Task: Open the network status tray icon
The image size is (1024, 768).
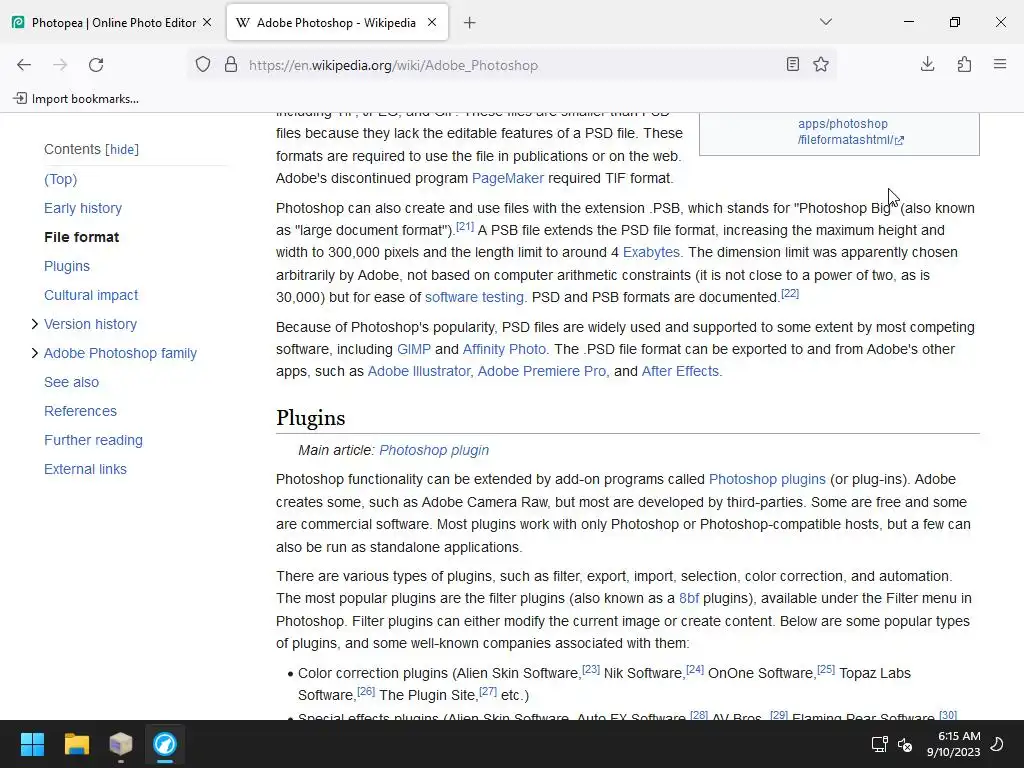Action: [x=880, y=744]
